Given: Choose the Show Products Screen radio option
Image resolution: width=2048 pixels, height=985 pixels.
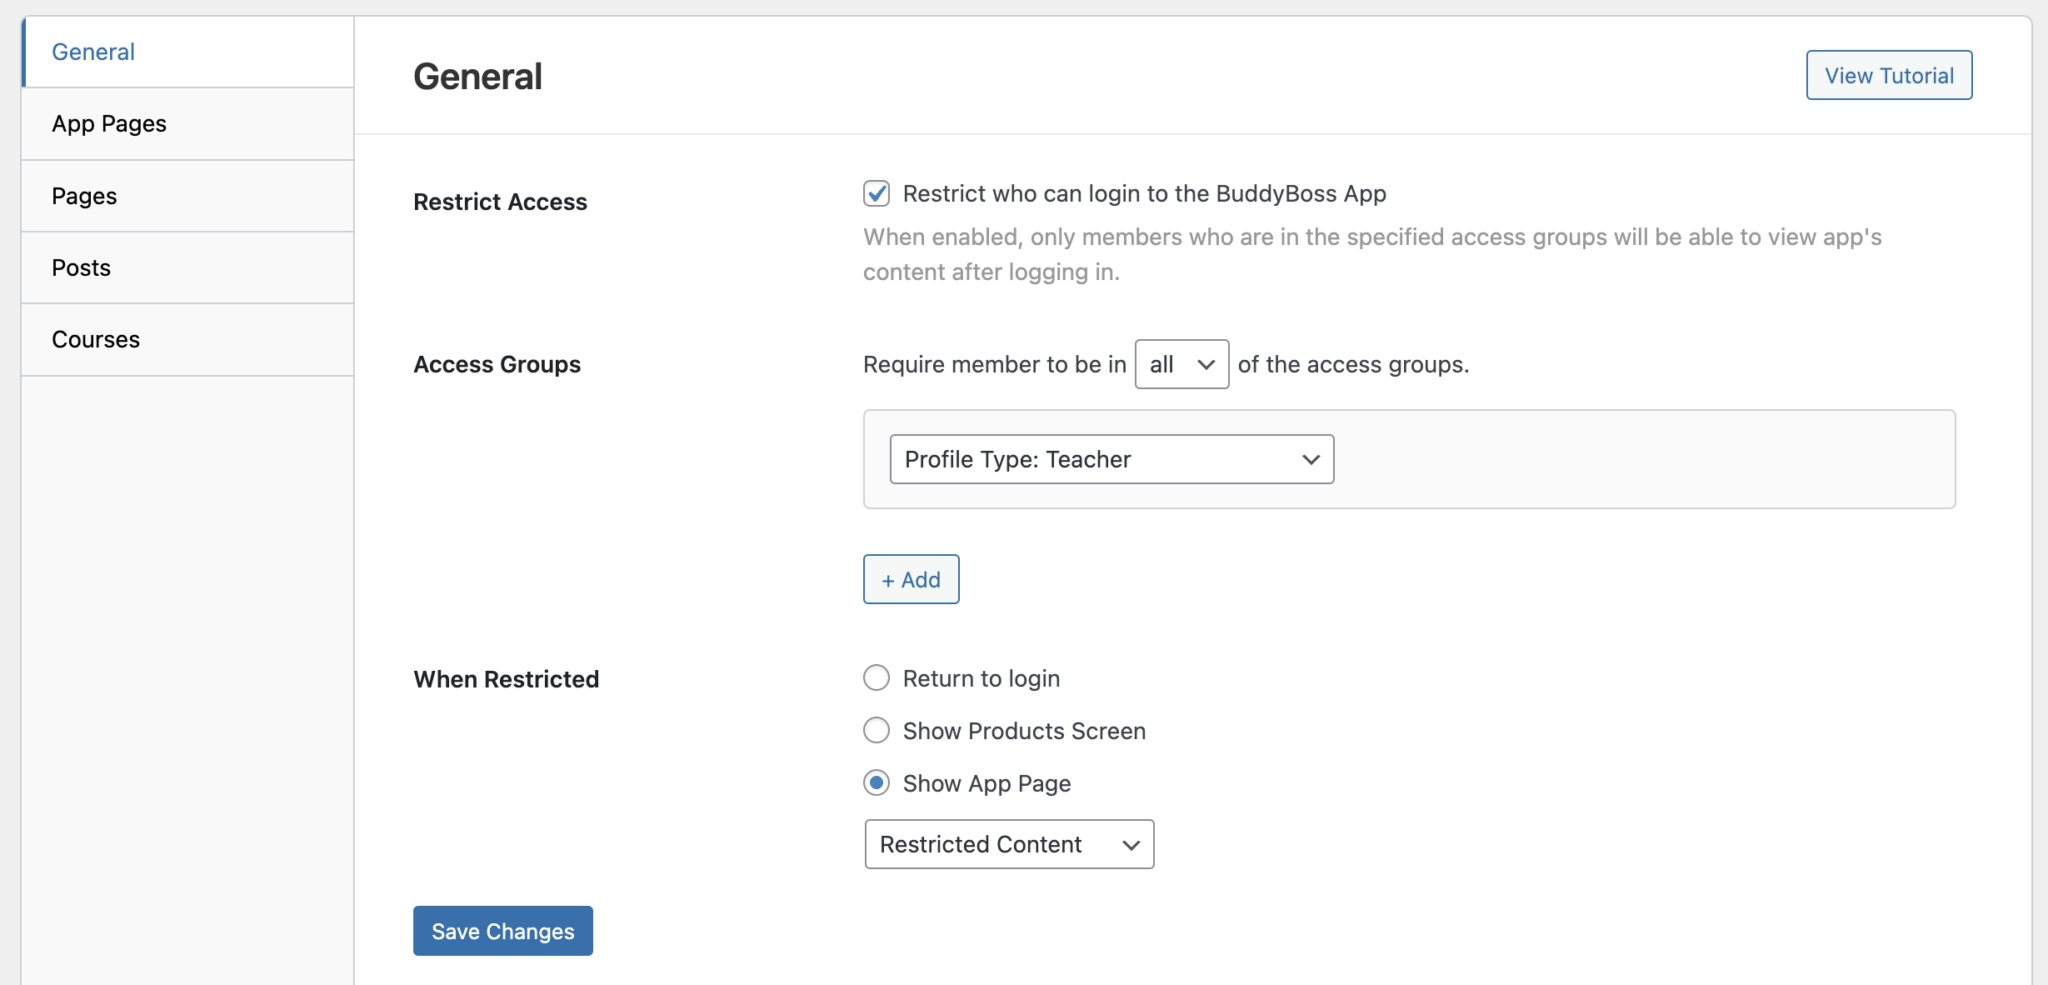Looking at the screenshot, I should pos(876,731).
